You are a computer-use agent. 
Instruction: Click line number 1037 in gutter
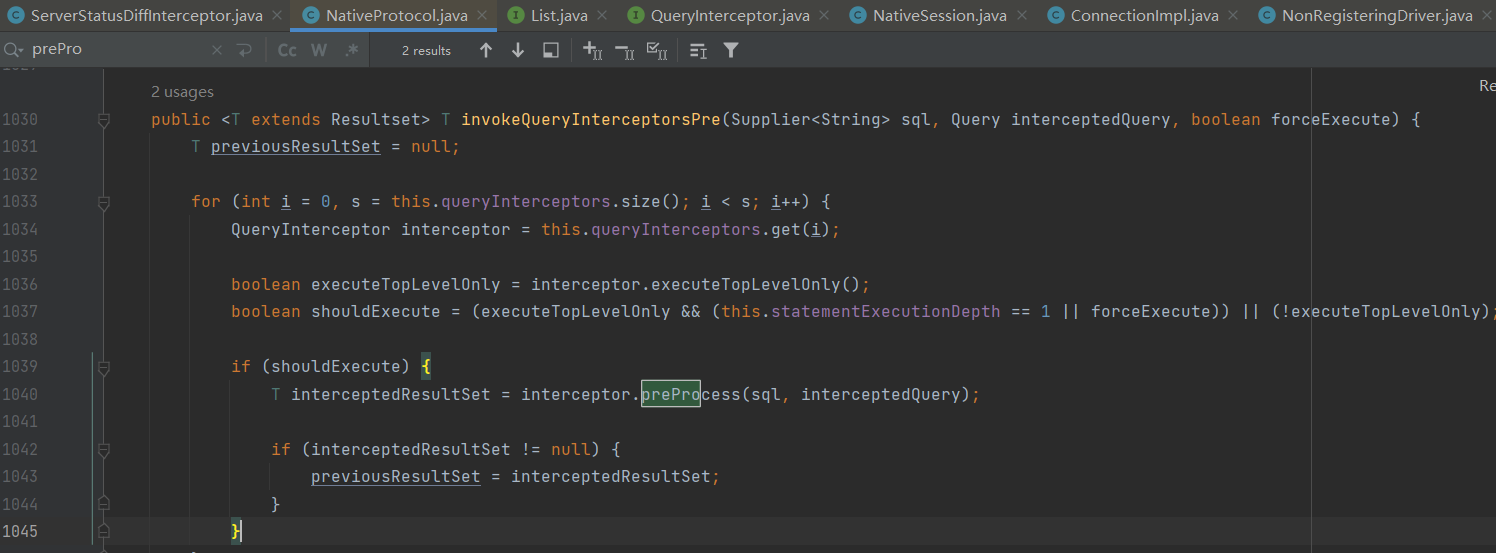click(x=20, y=312)
